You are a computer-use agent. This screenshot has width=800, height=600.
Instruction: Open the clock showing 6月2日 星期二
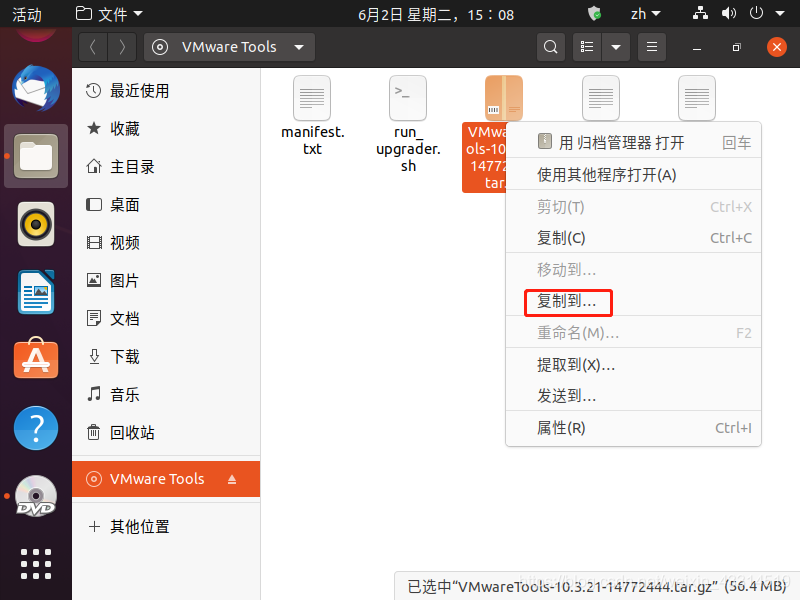pos(436,14)
